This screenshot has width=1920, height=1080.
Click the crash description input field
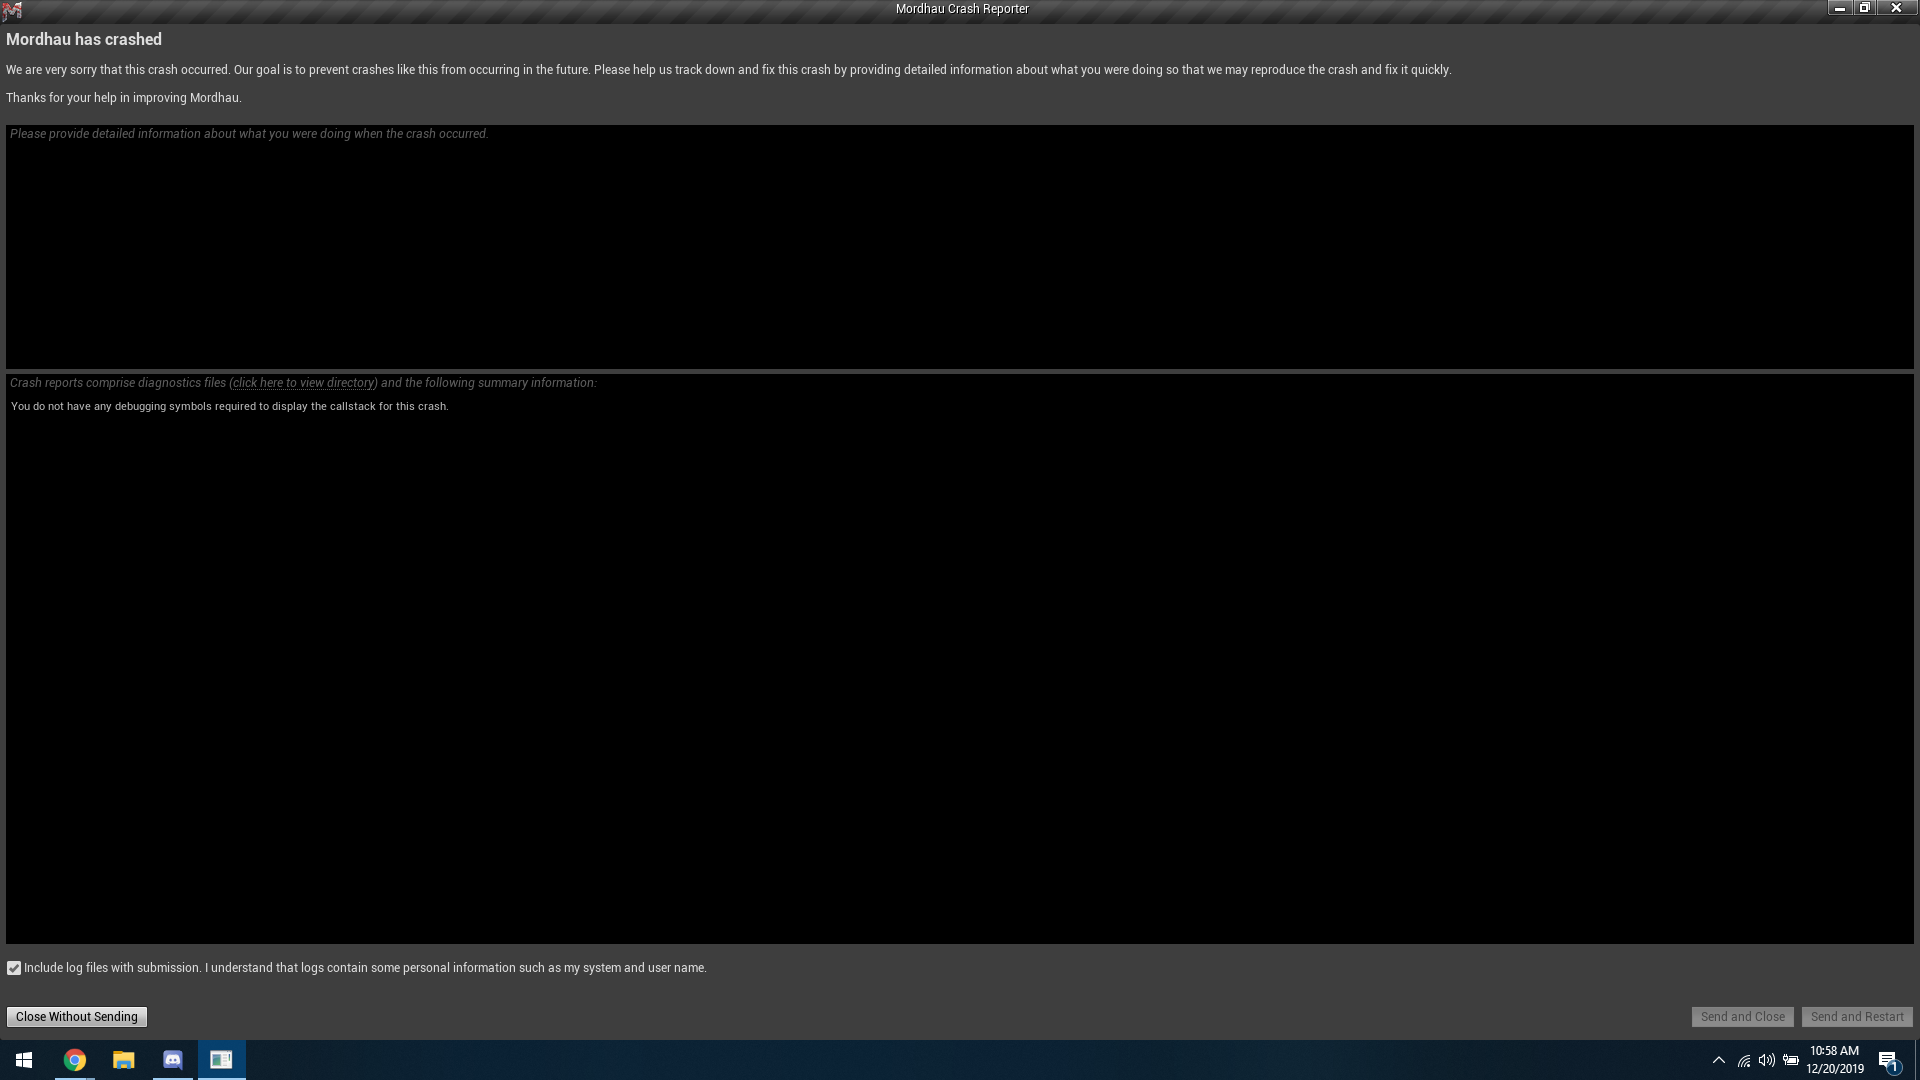pos(959,247)
